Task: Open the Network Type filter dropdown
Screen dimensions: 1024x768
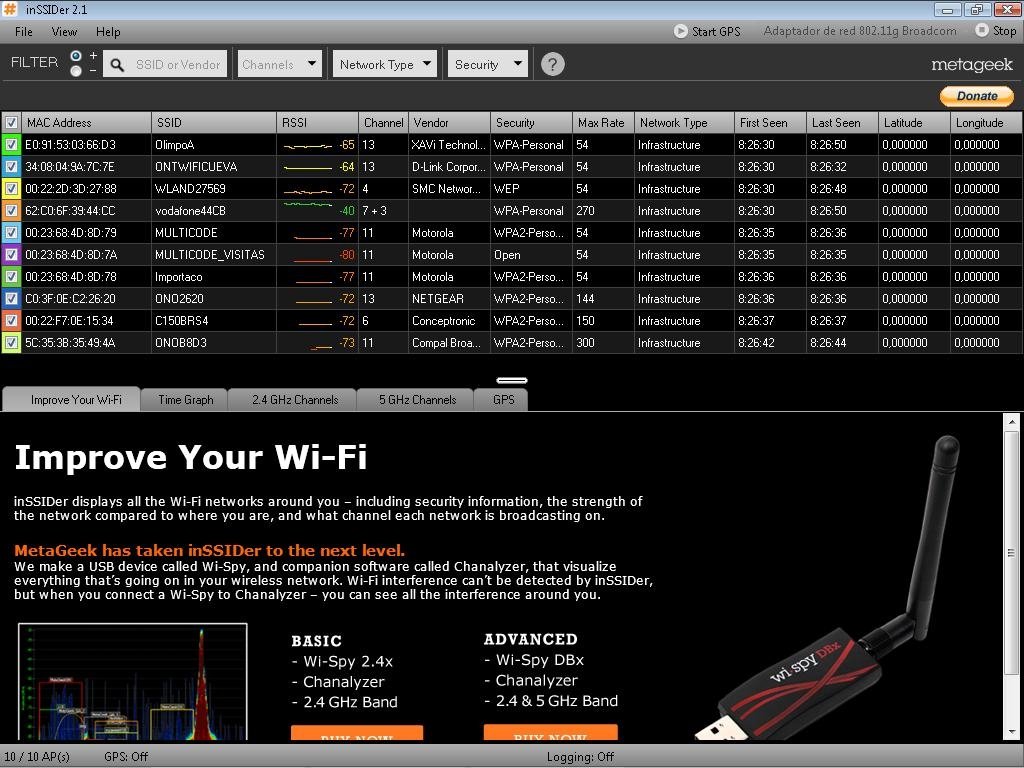Action: click(385, 64)
